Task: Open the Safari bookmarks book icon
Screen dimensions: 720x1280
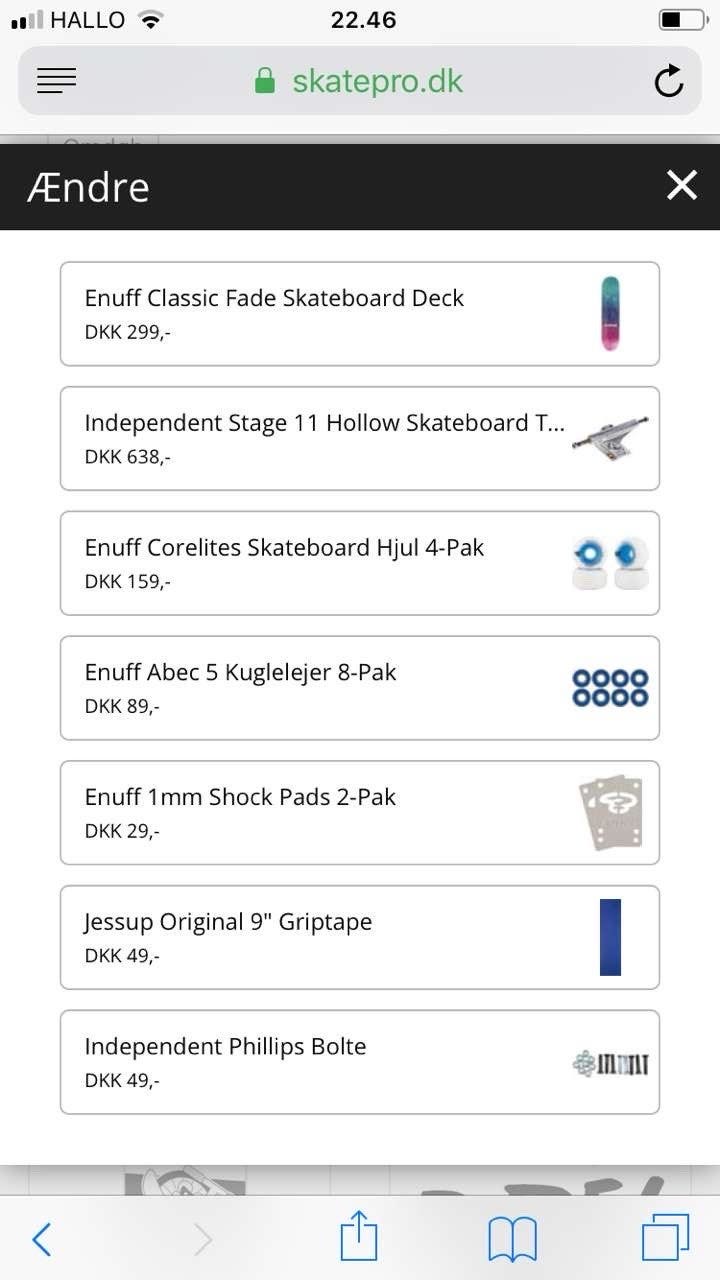Action: click(512, 1240)
